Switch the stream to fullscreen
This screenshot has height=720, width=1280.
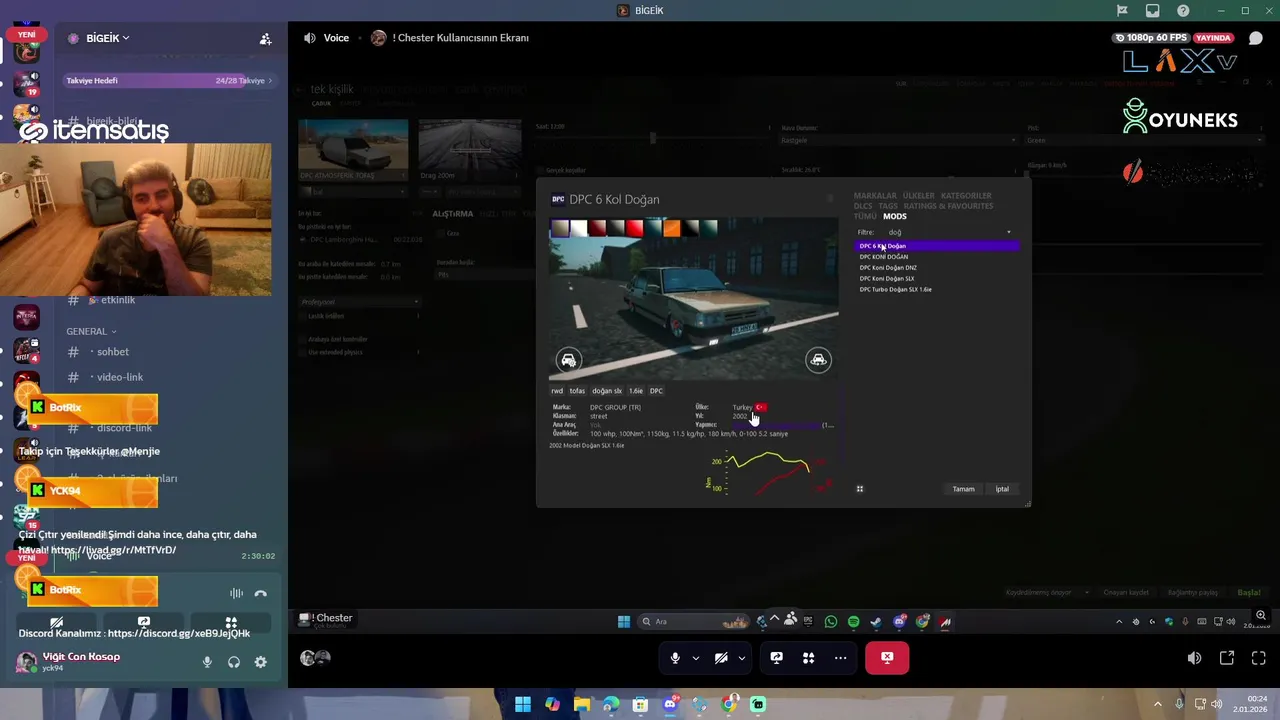(x=1258, y=658)
